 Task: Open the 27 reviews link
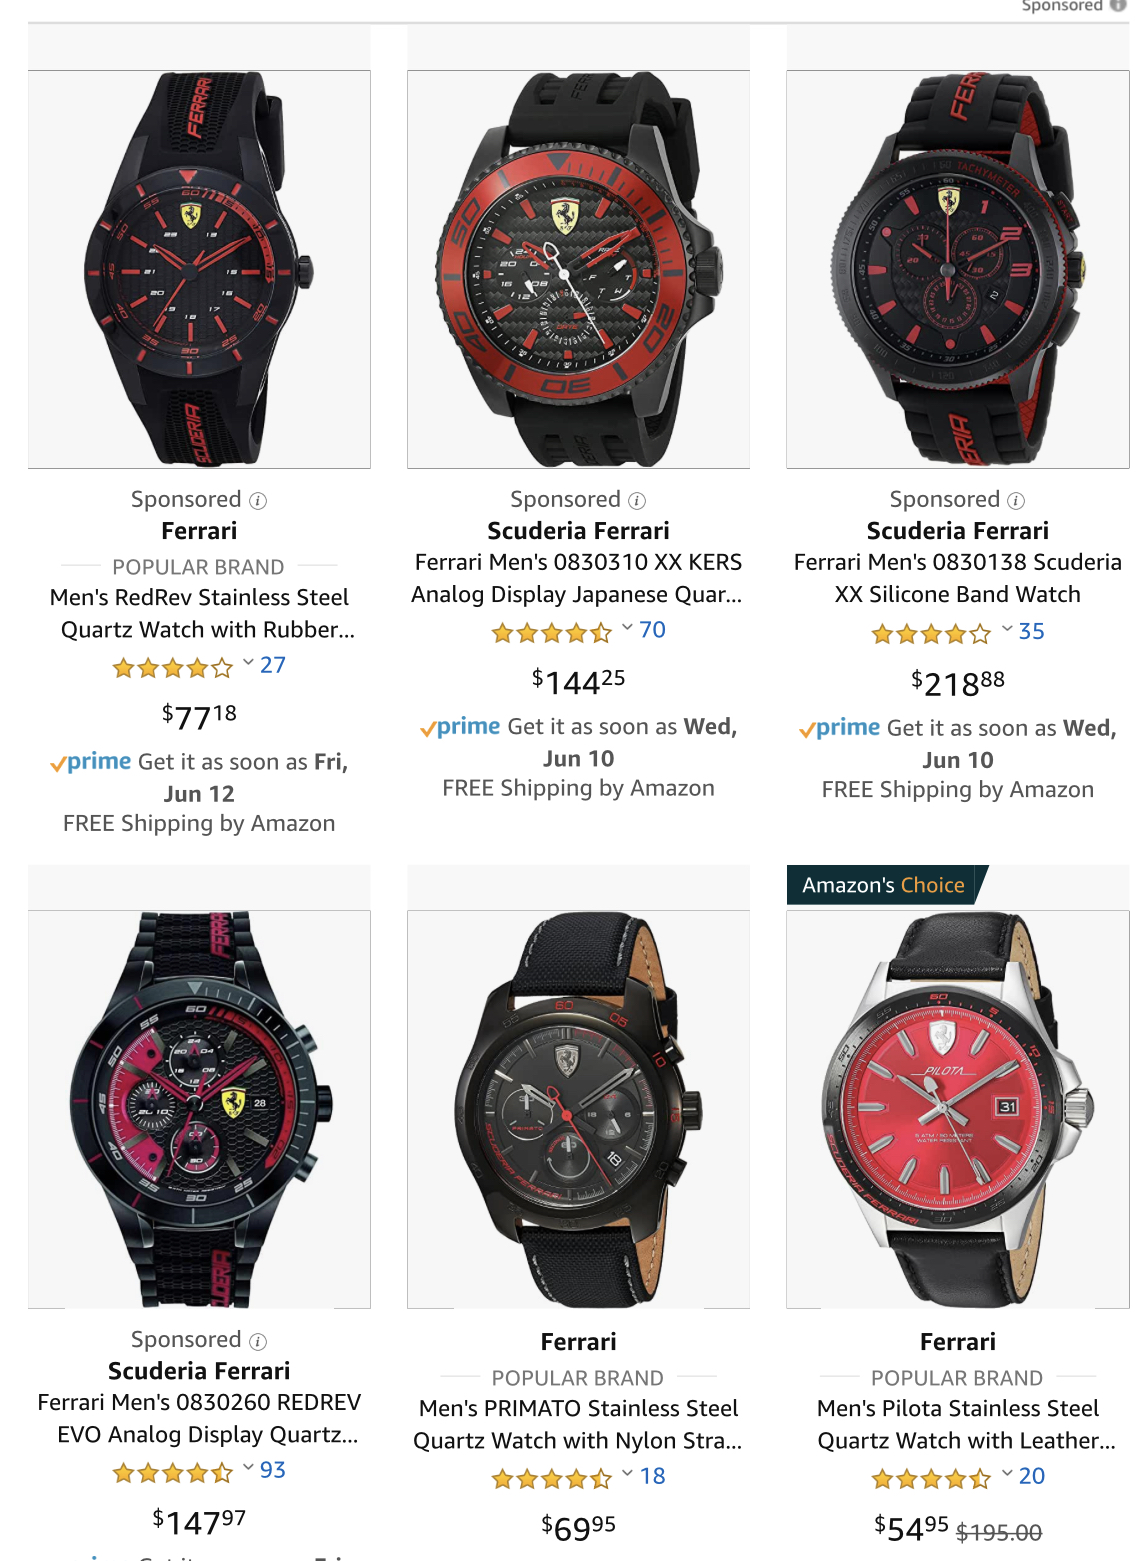(x=273, y=665)
